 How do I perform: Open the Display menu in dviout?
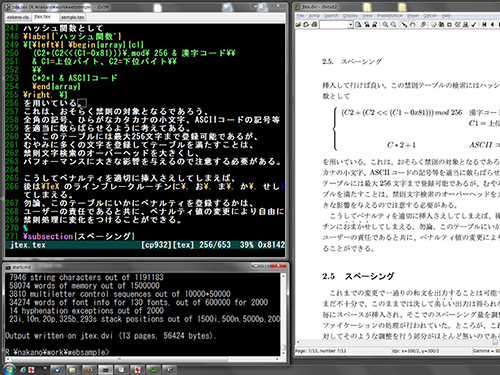[350, 16]
